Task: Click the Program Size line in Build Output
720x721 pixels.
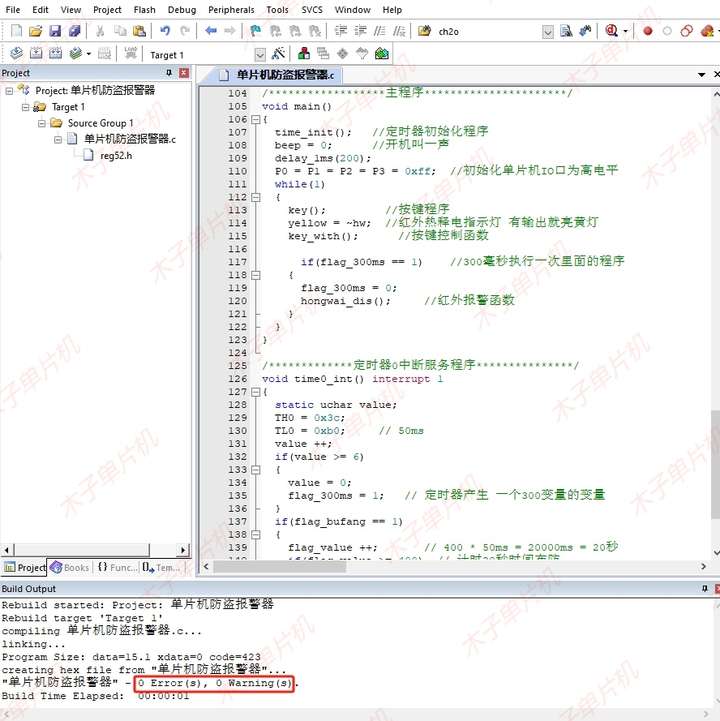Action: [131, 657]
